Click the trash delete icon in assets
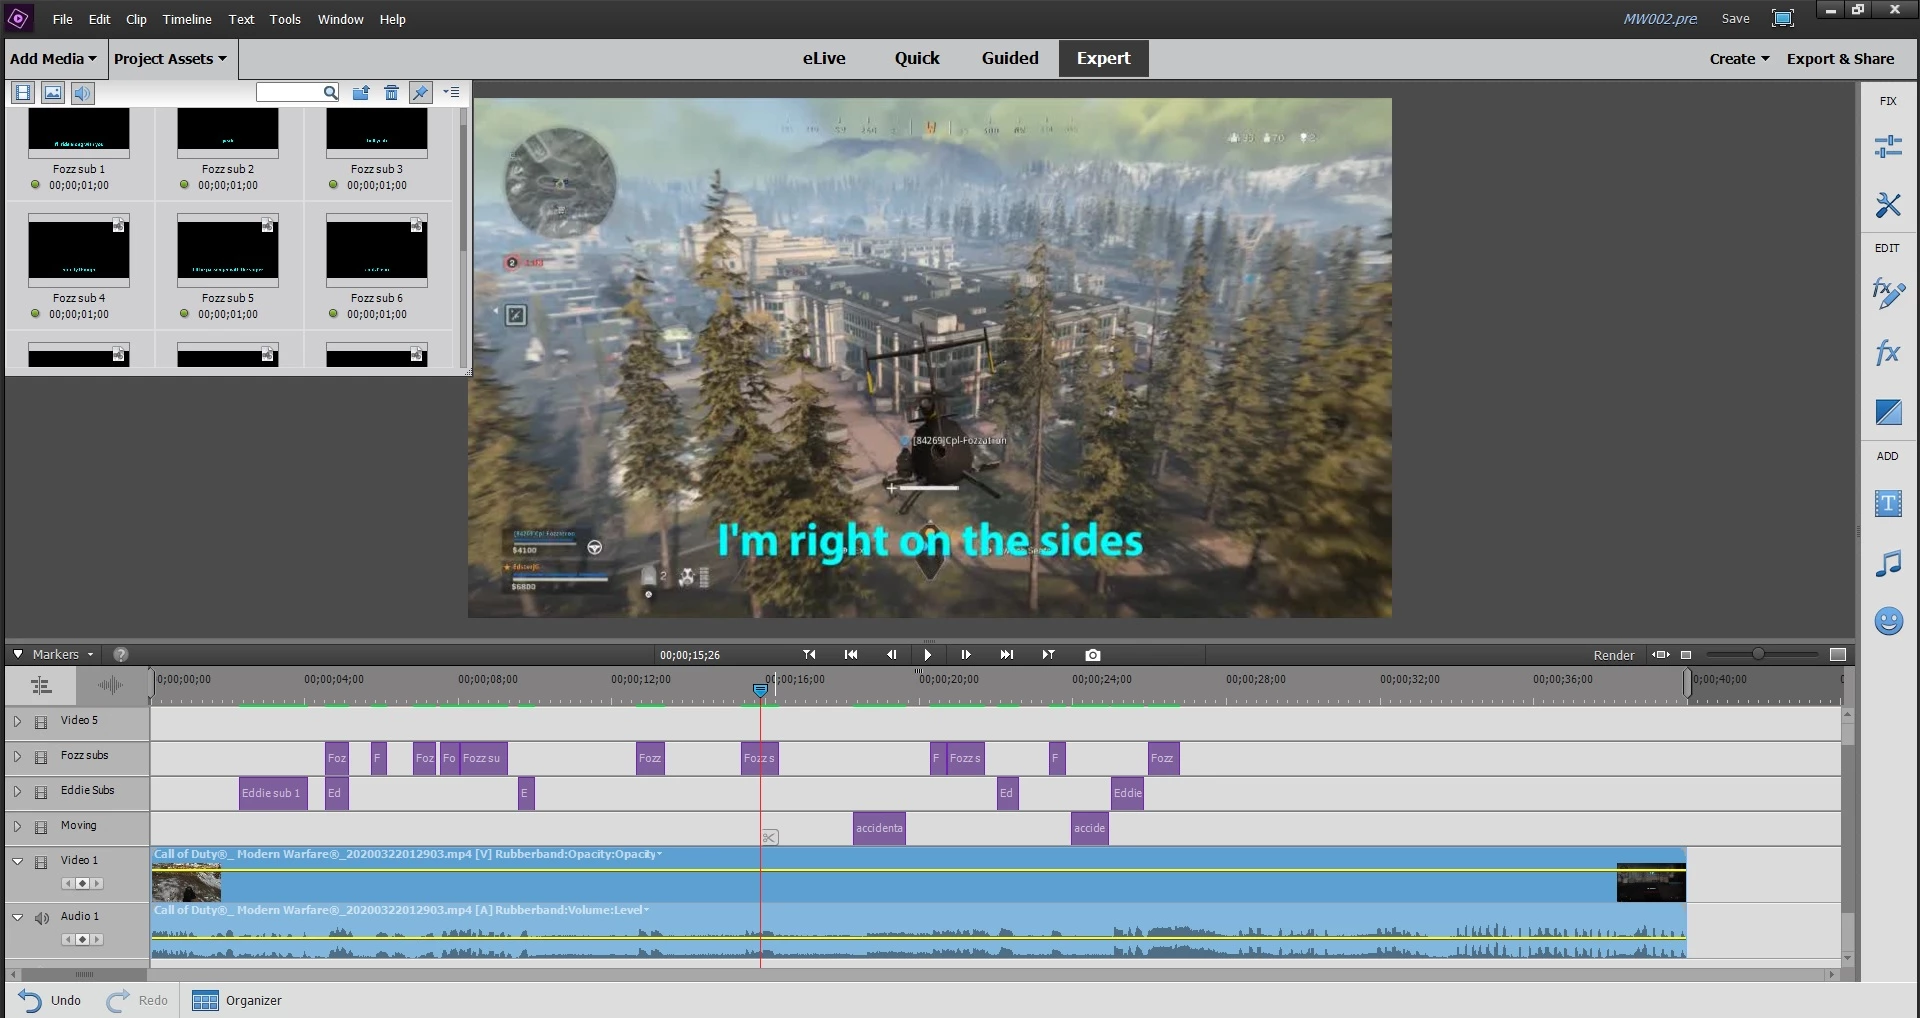 391,93
